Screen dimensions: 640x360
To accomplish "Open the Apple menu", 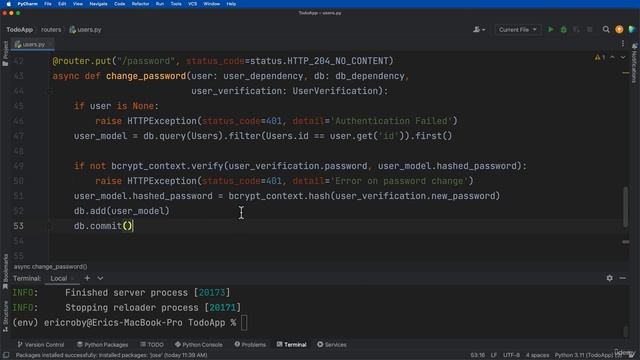I will pos(8,4).
